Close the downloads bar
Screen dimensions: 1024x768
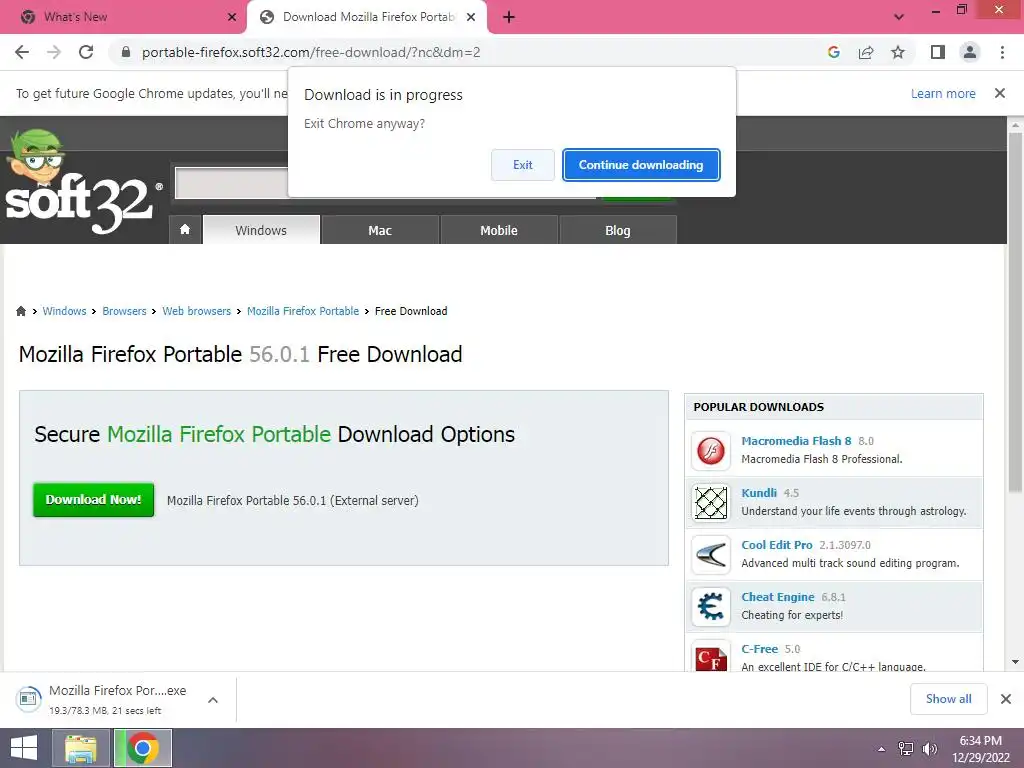coord(1006,699)
